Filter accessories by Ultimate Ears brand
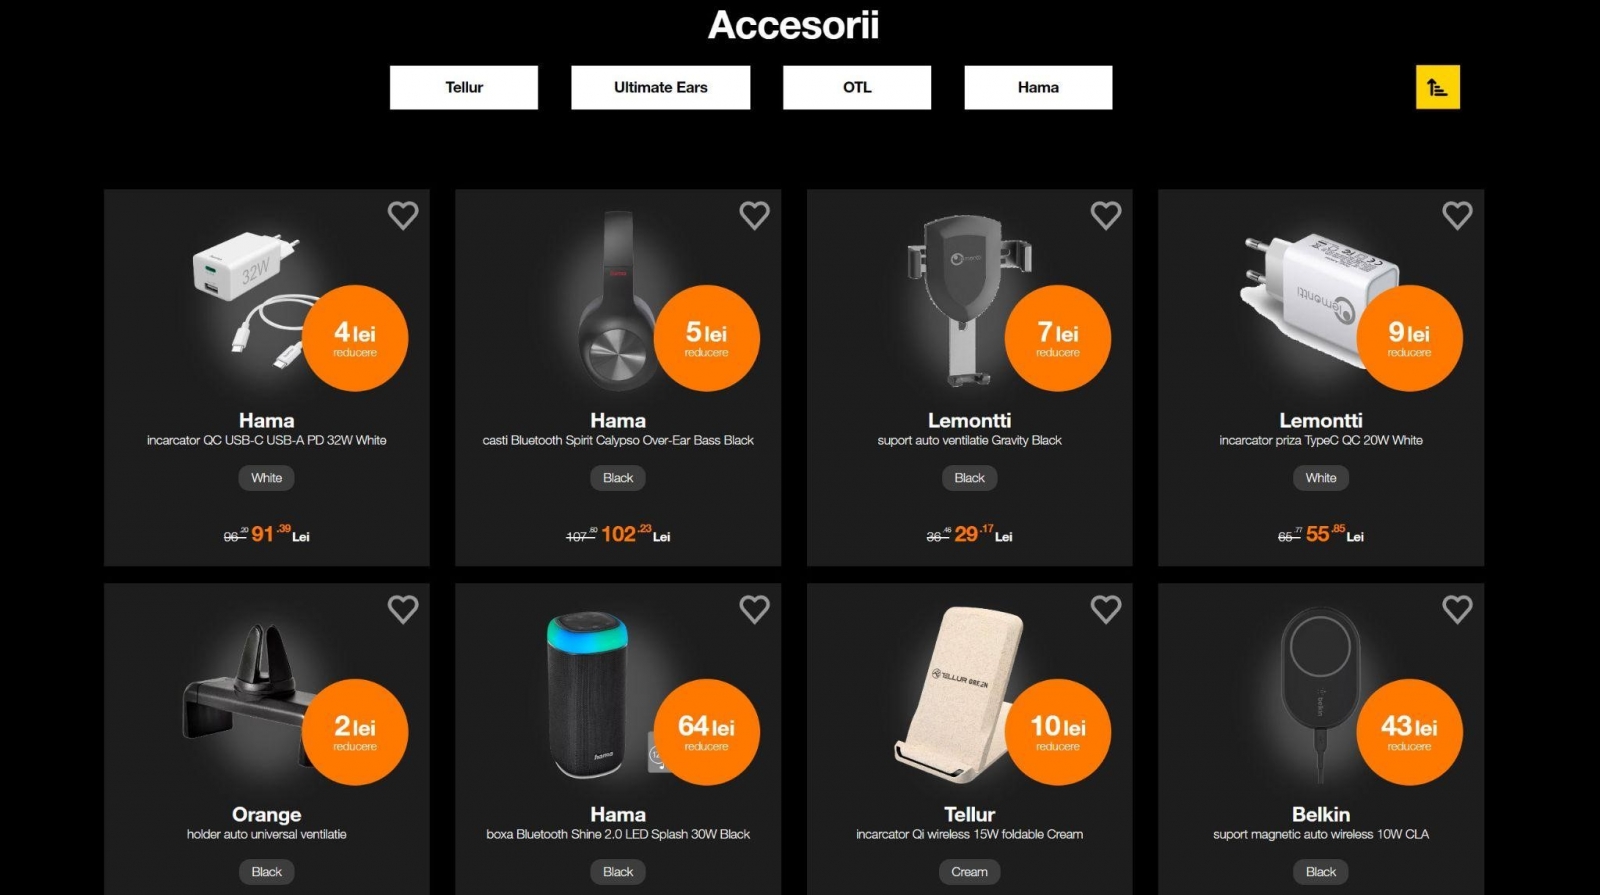 coord(660,87)
